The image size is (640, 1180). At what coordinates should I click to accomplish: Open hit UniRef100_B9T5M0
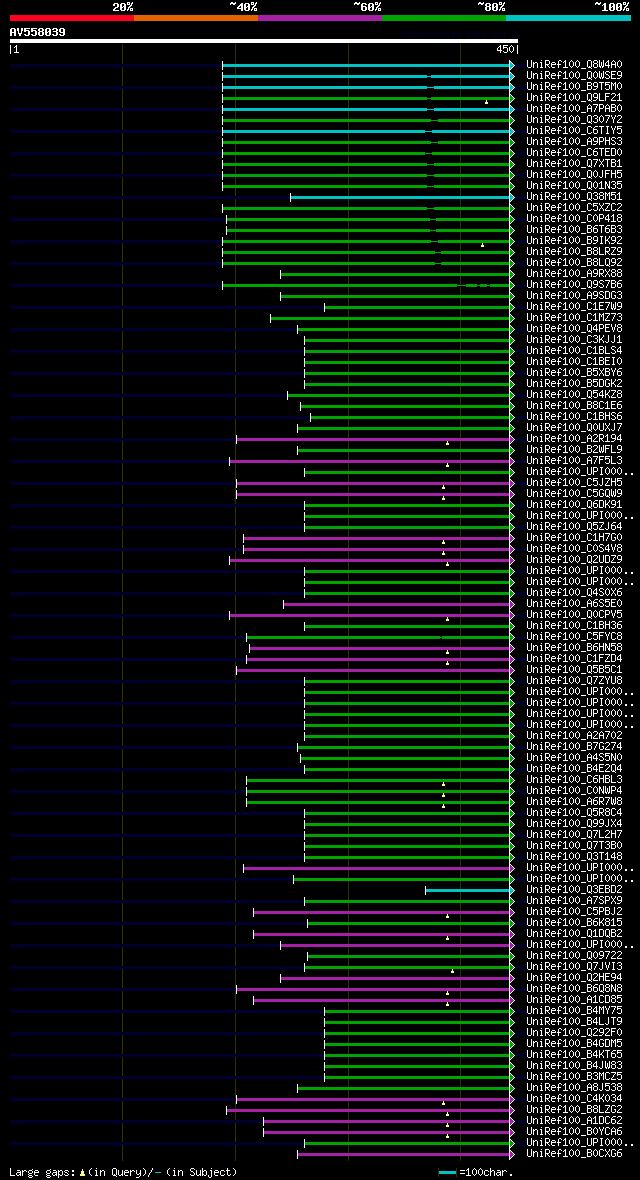click(574, 87)
